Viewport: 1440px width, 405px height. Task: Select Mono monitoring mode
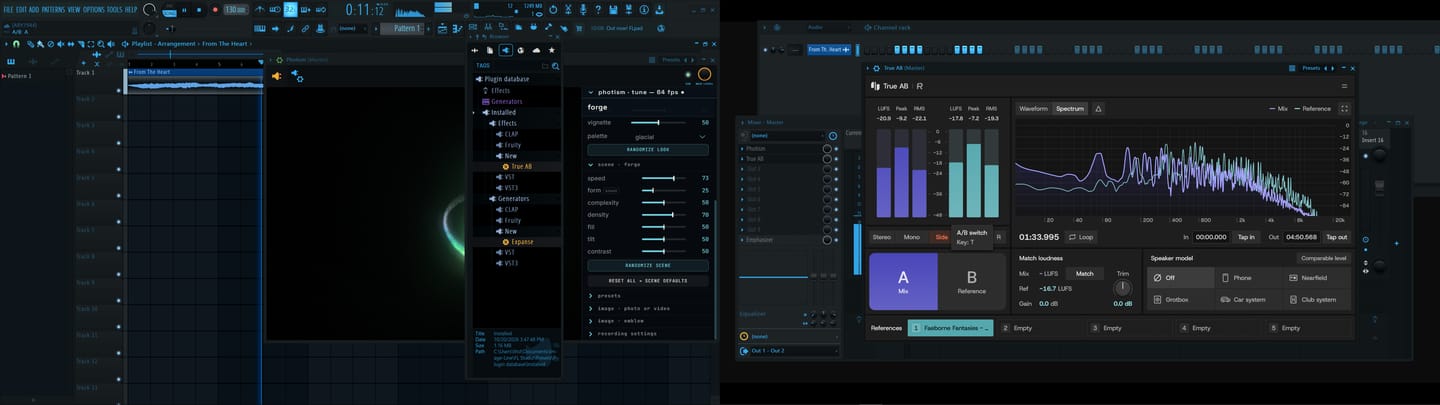[912, 237]
